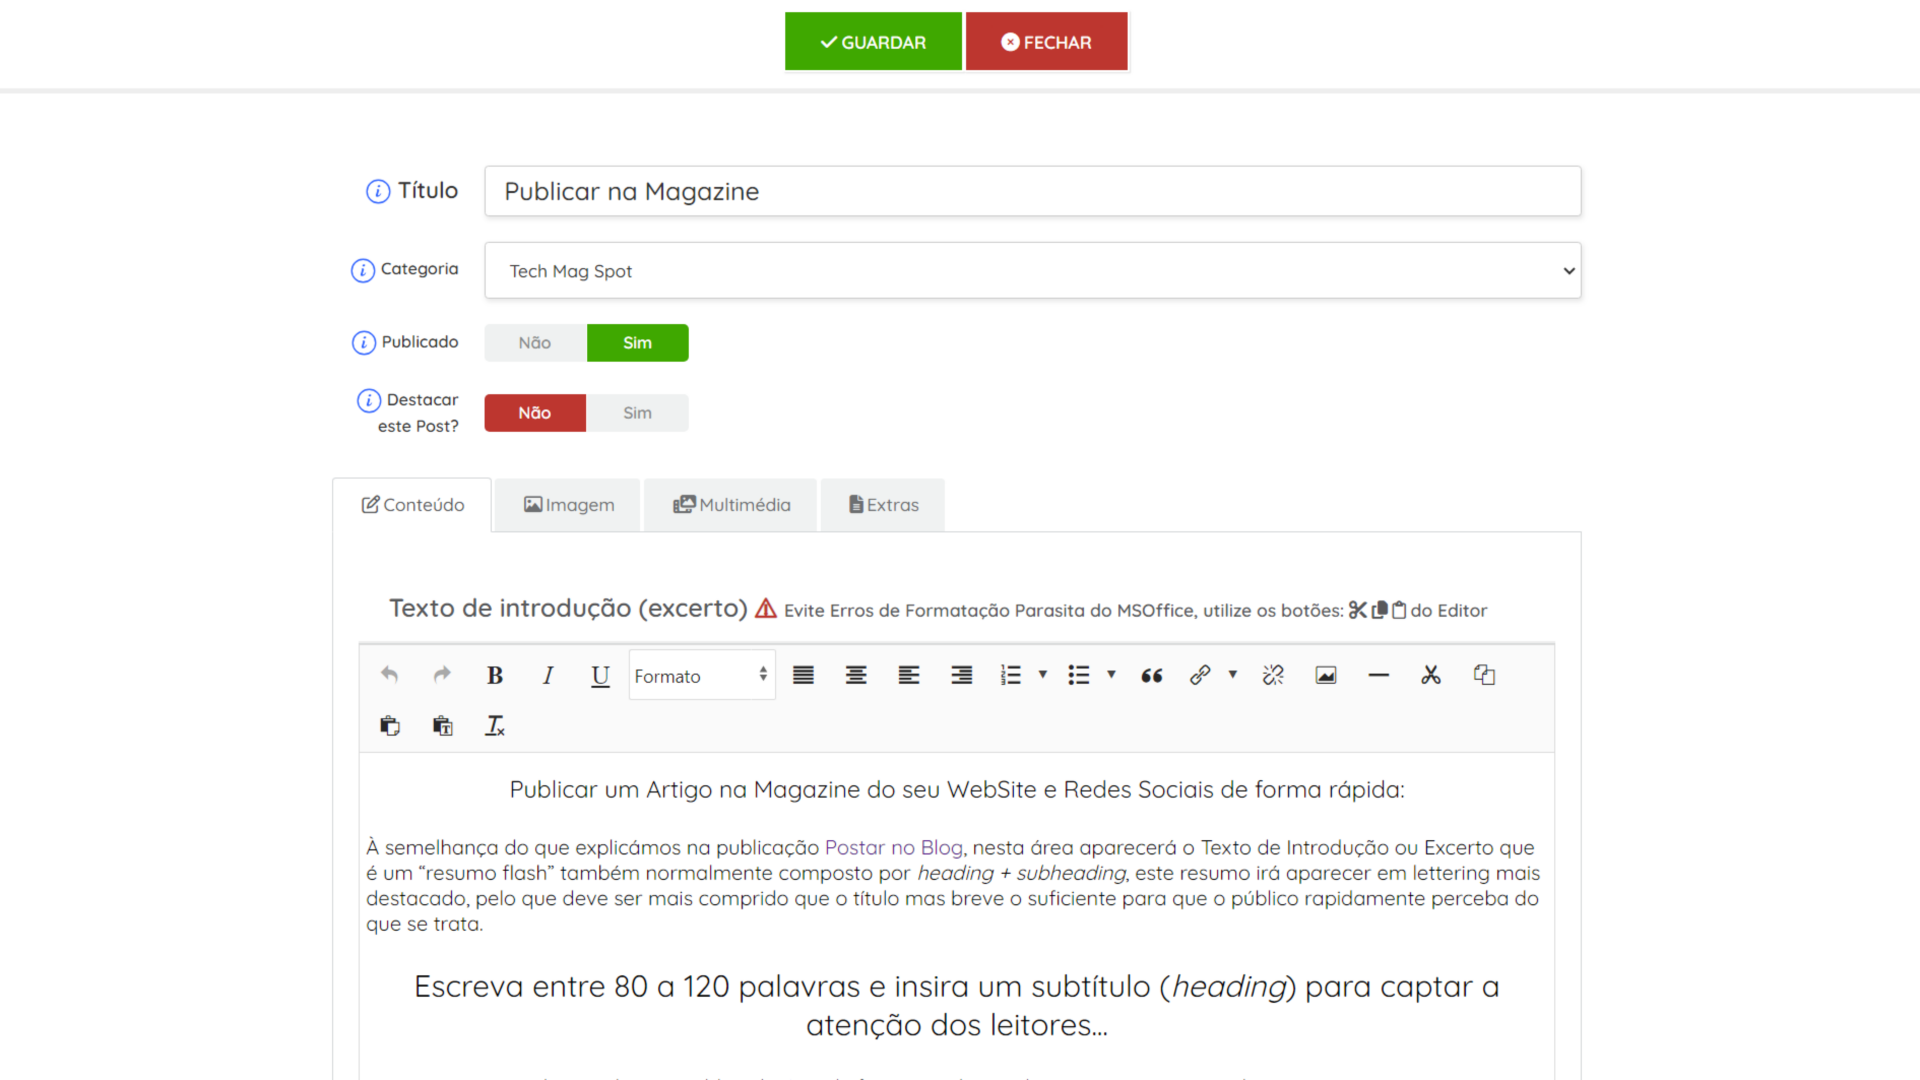The width and height of the screenshot is (1920, 1080).
Task: Insert horizontal line from toolbar
Action: point(1378,675)
